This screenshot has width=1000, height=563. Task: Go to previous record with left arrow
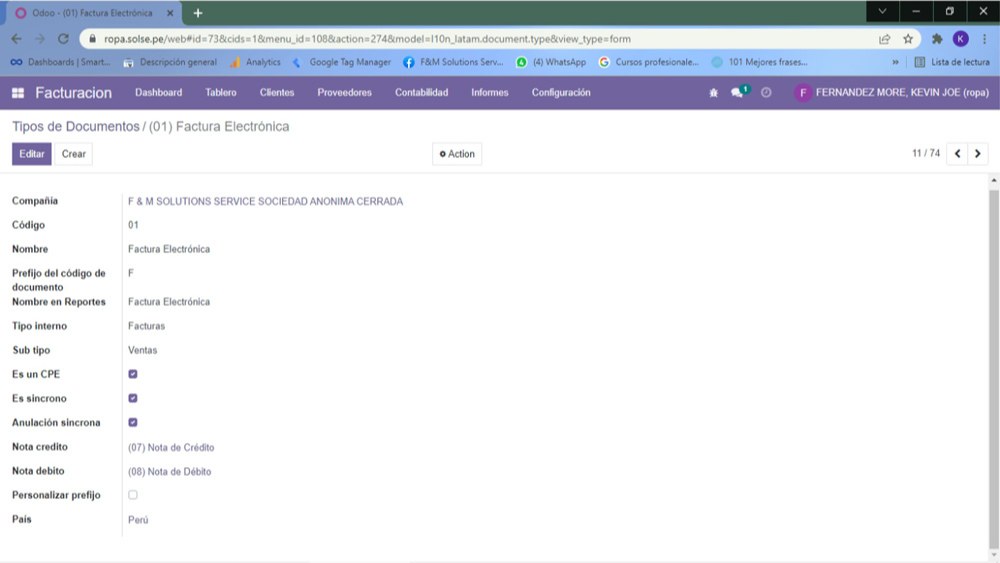[957, 154]
